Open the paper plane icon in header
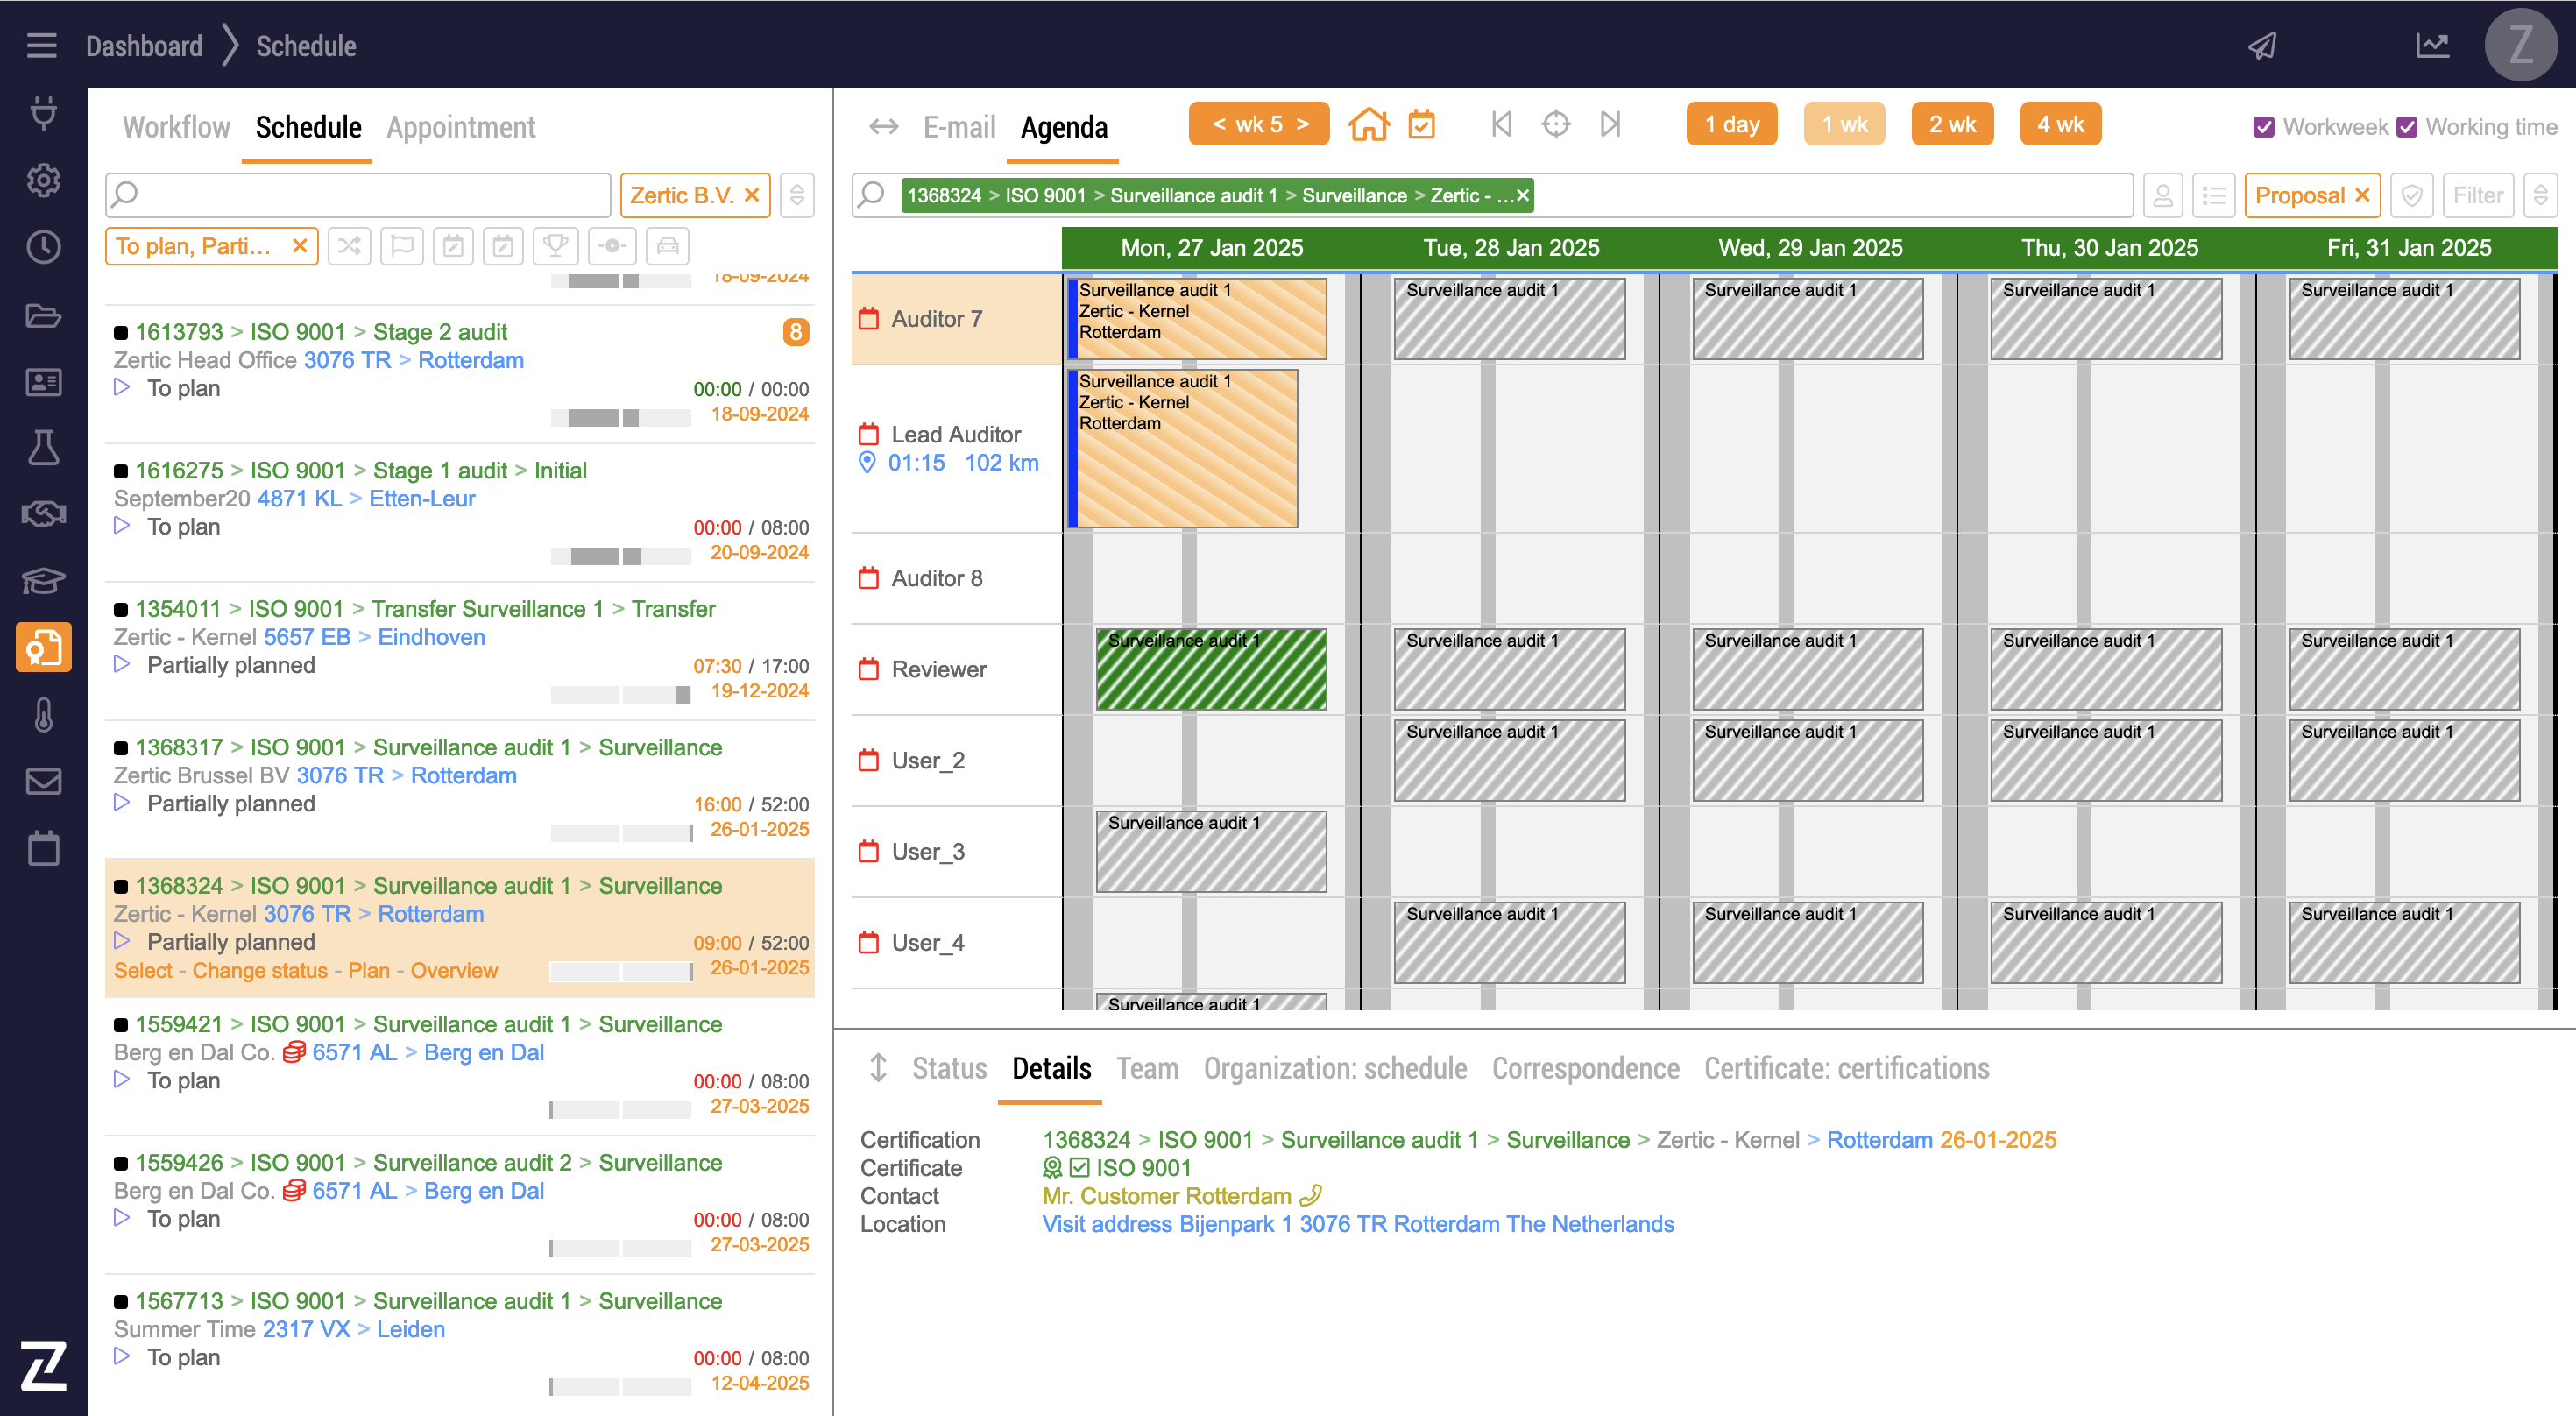2576x1416 pixels. pos(2262,45)
